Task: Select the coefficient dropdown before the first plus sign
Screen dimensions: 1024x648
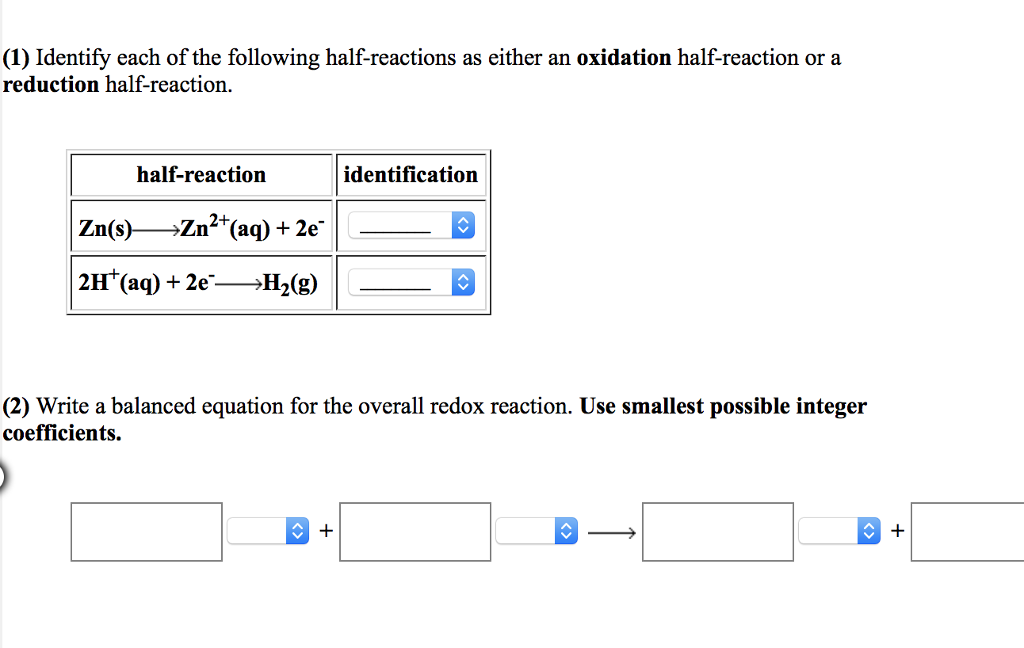Action: (270, 531)
